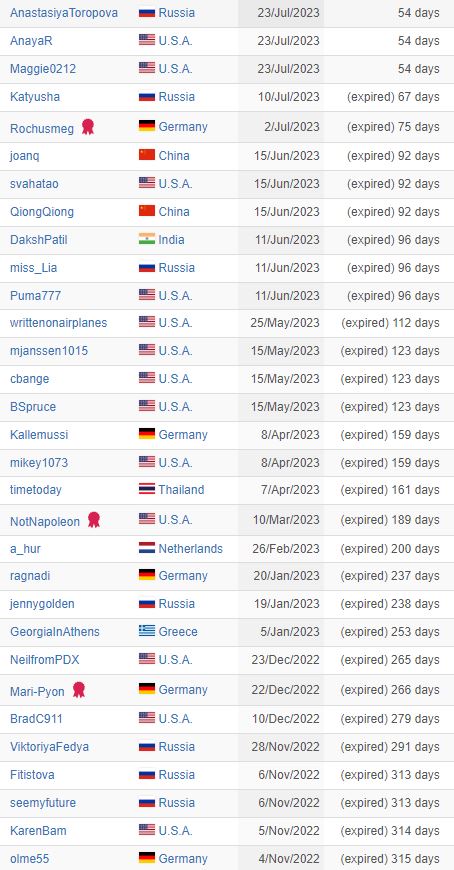Click the Greece flag beside GeorgiaInAthens
The width and height of the screenshot is (454, 870).
click(x=147, y=631)
